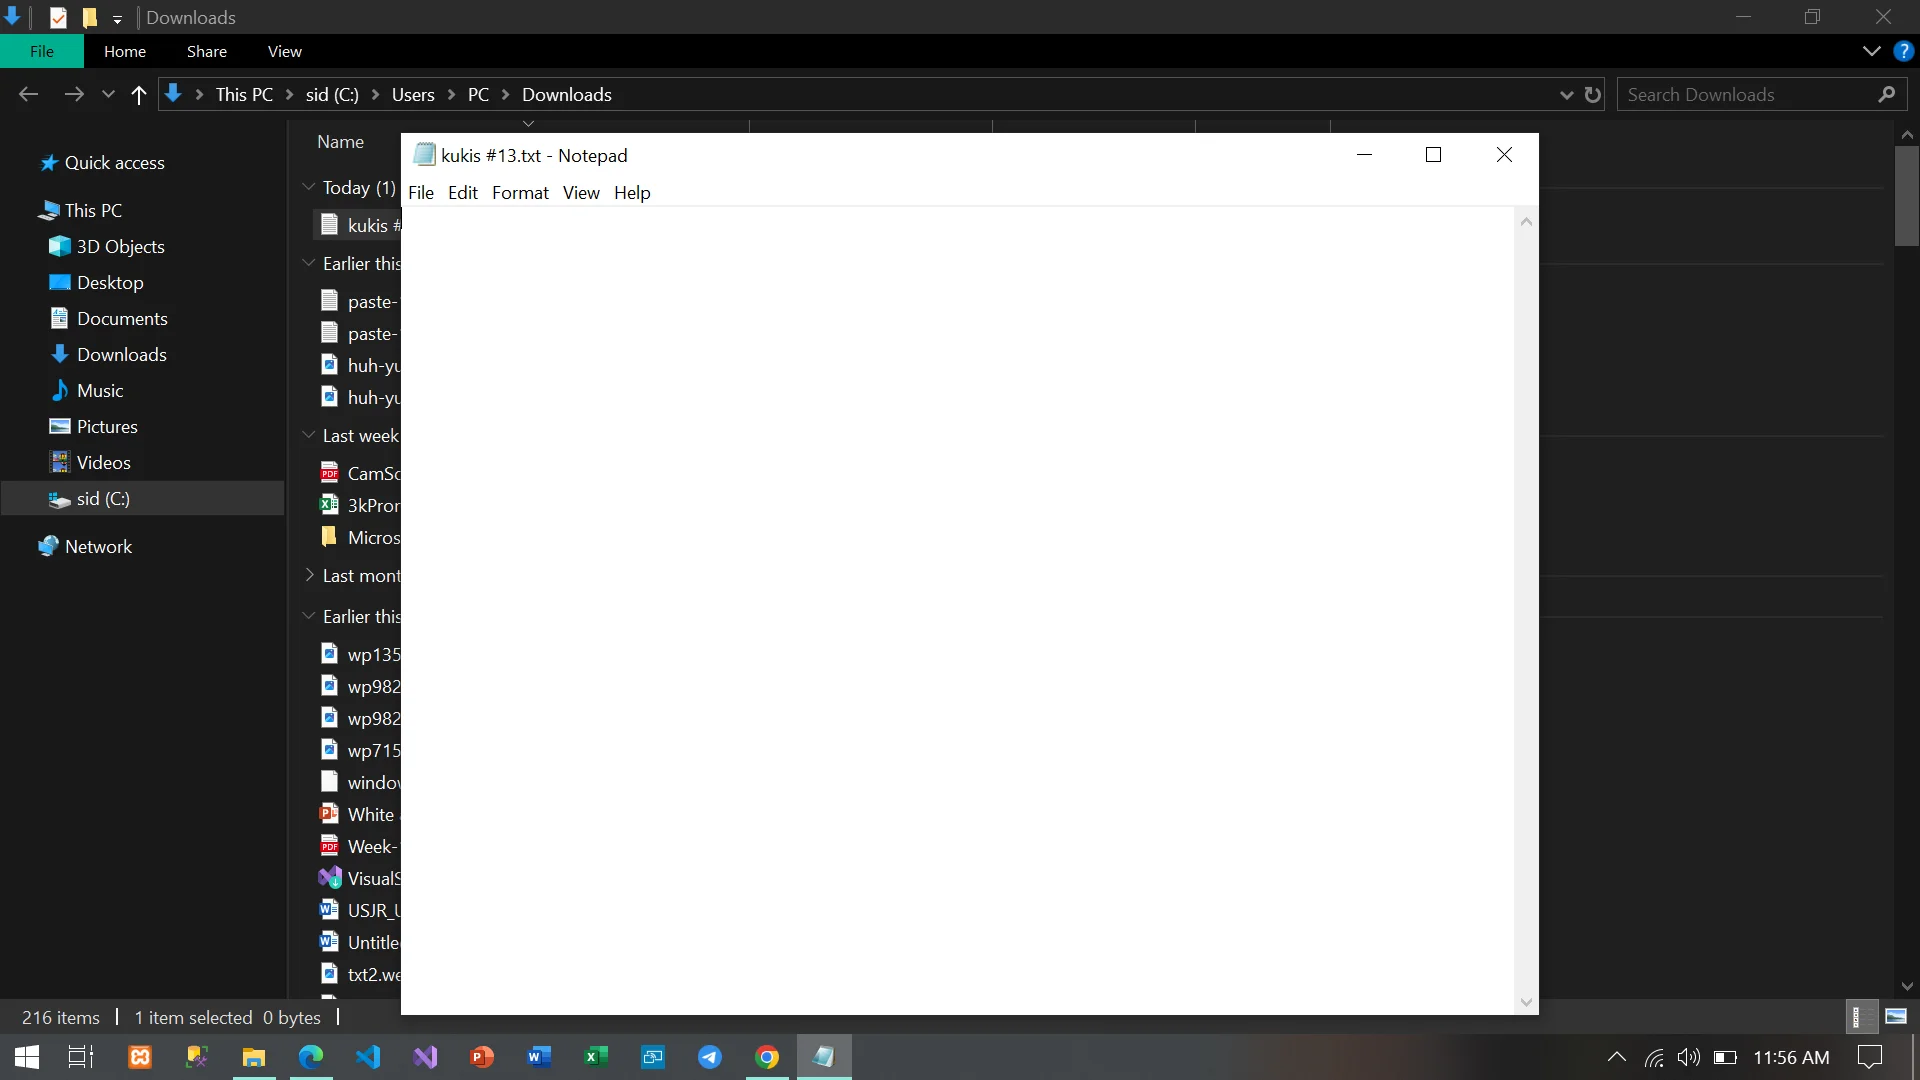Click Explorer file list scrollbar thumb
The image size is (1920, 1080).
point(1907,196)
